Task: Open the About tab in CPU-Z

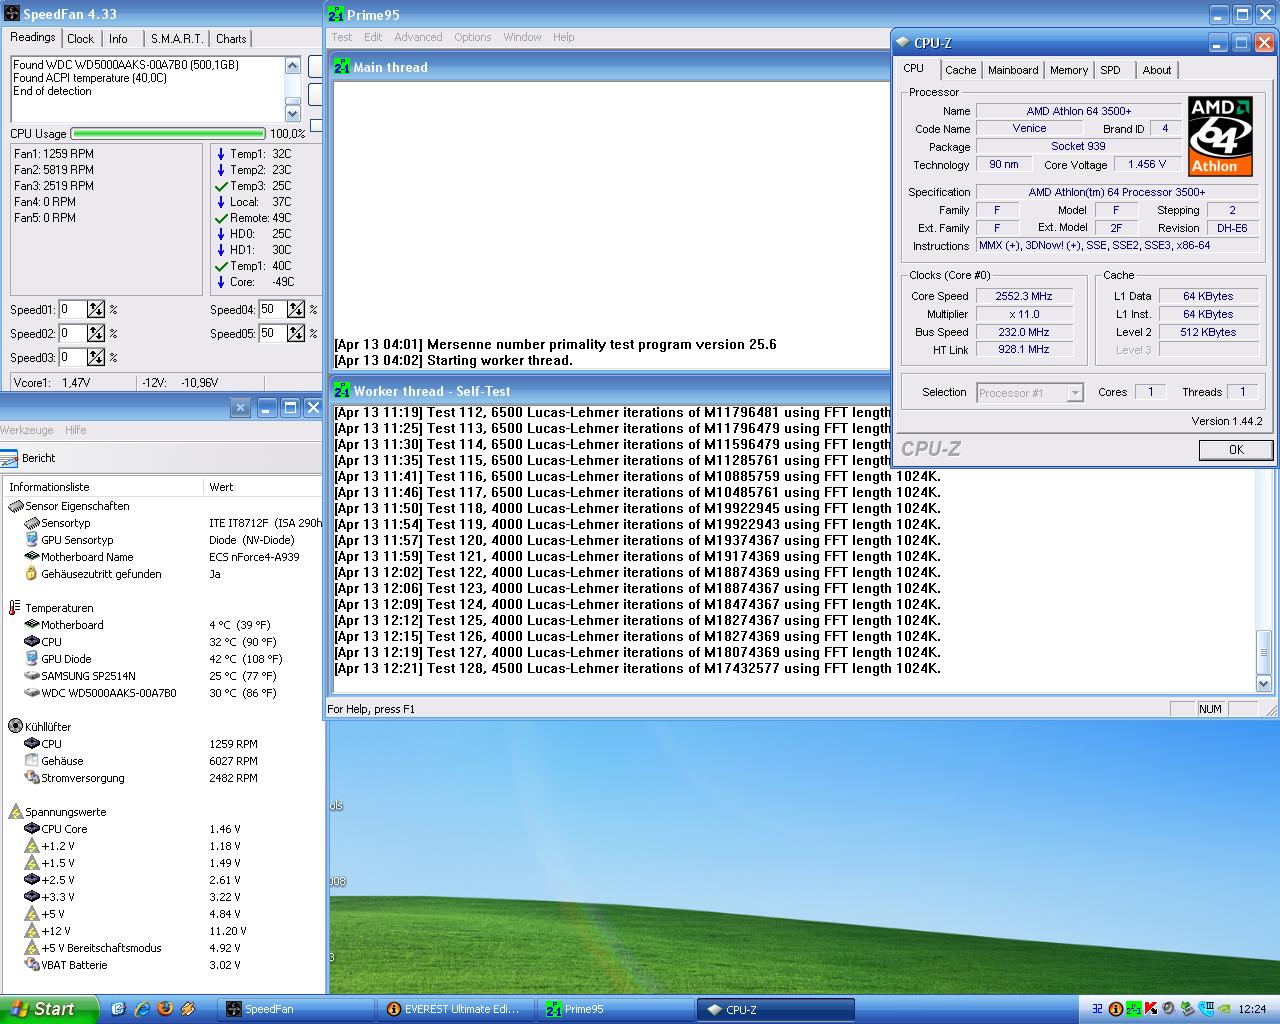Action: (1157, 70)
